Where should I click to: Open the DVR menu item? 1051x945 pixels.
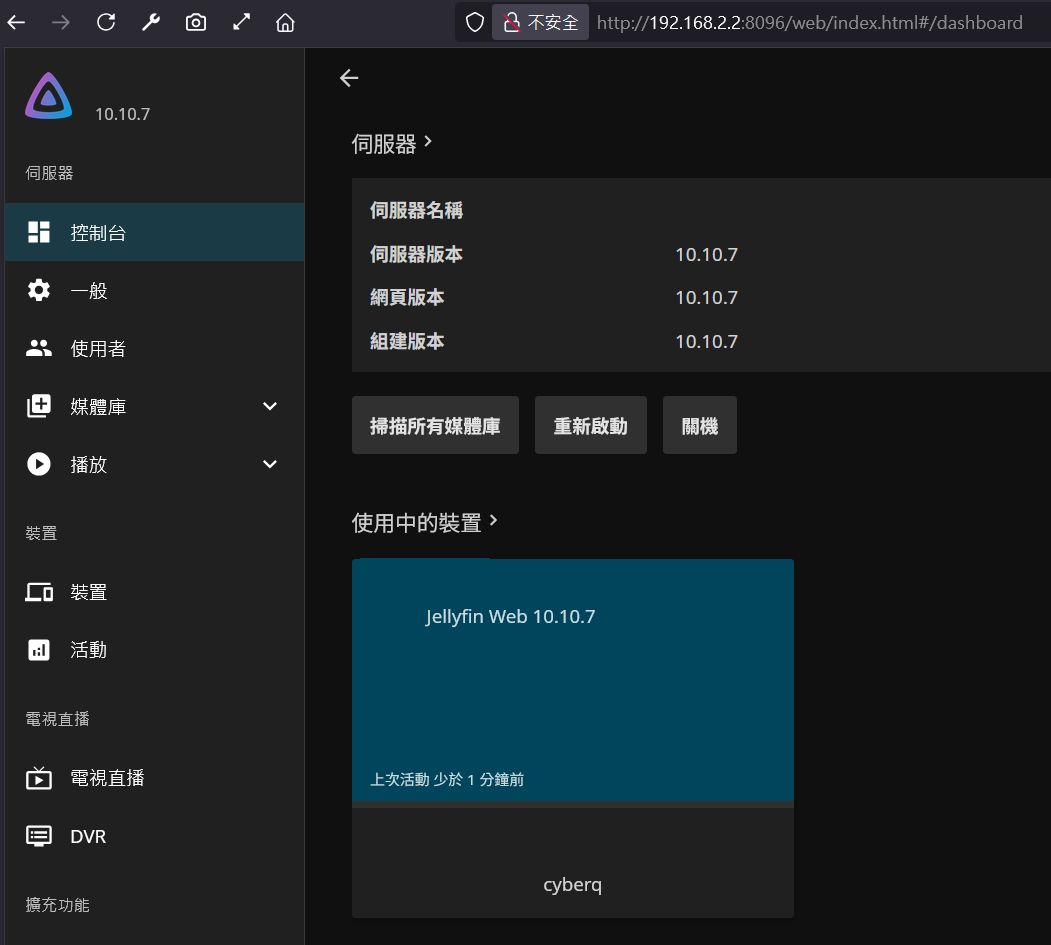pyautogui.click(x=154, y=836)
